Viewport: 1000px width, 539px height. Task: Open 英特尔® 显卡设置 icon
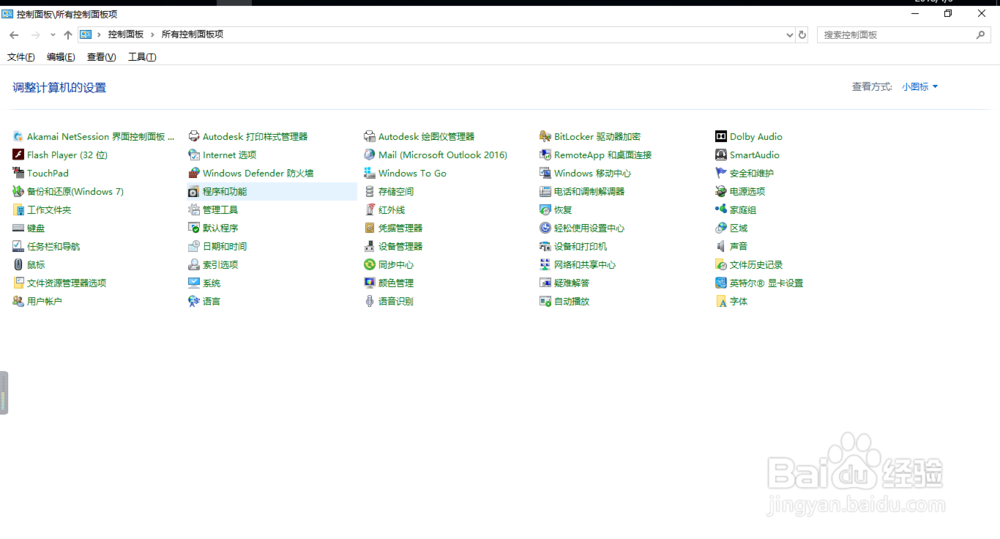tap(721, 283)
